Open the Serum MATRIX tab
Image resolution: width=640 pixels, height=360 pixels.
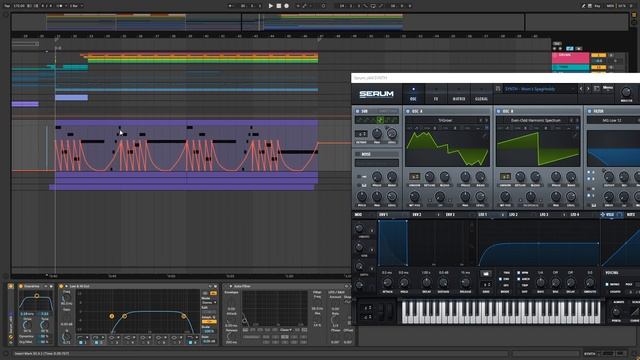458,94
